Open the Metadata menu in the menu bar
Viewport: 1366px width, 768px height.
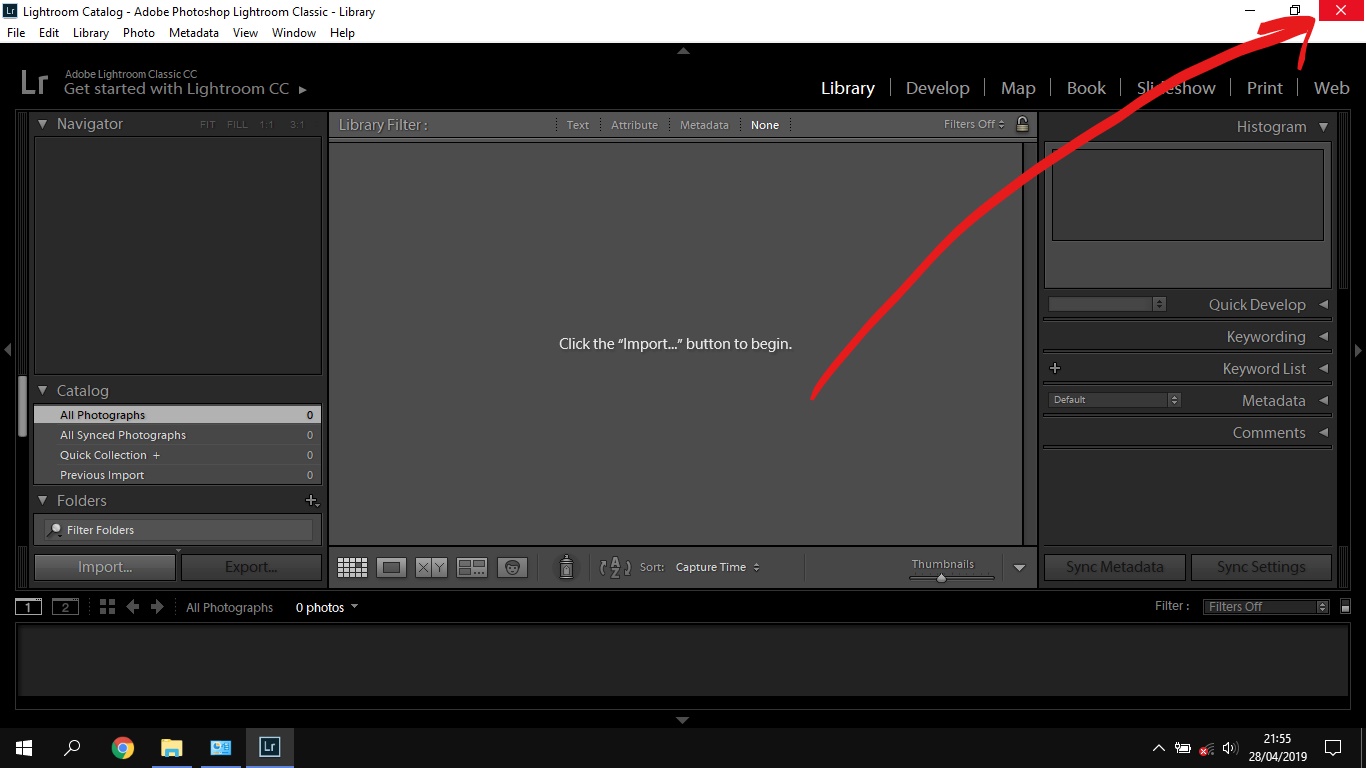[194, 33]
